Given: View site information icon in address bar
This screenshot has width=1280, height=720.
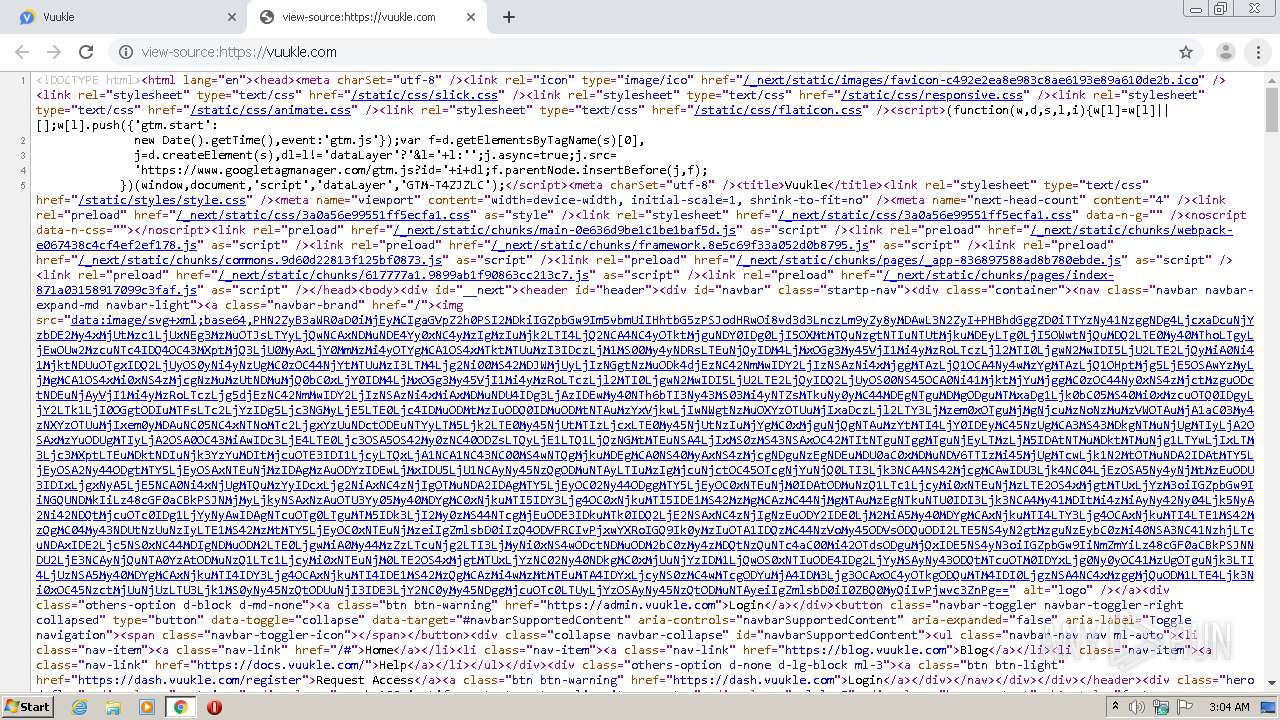Looking at the screenshot, I should coord(126,52).
